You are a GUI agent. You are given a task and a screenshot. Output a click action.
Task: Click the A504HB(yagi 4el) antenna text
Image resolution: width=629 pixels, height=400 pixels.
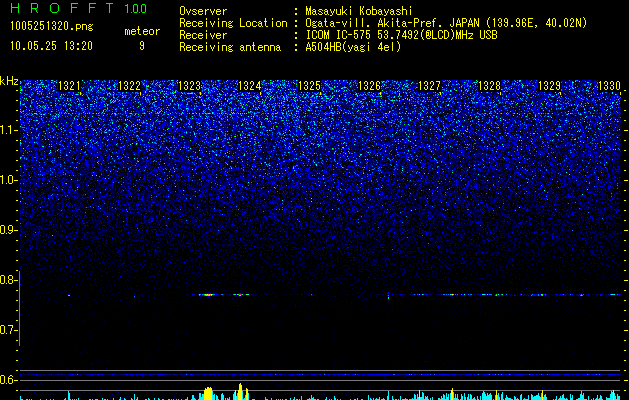pos(353,47)
